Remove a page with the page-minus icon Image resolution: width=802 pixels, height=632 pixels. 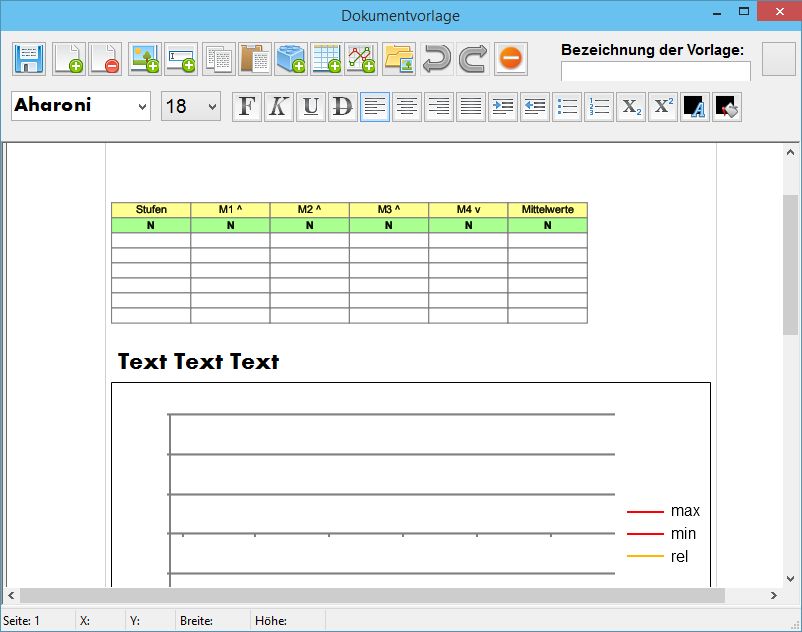click(105, 59)
